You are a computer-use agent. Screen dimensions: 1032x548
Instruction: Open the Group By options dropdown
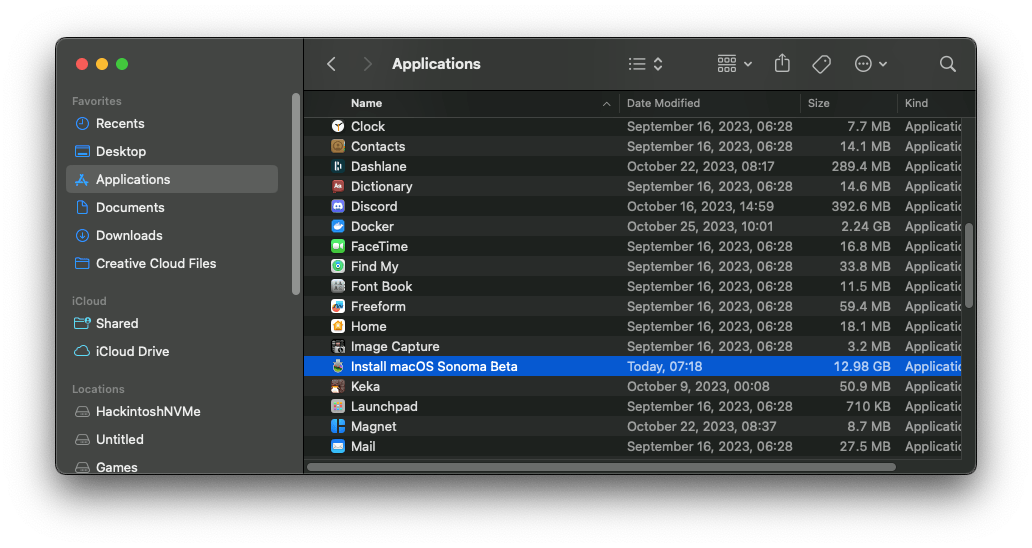click(x=734, y=64)
